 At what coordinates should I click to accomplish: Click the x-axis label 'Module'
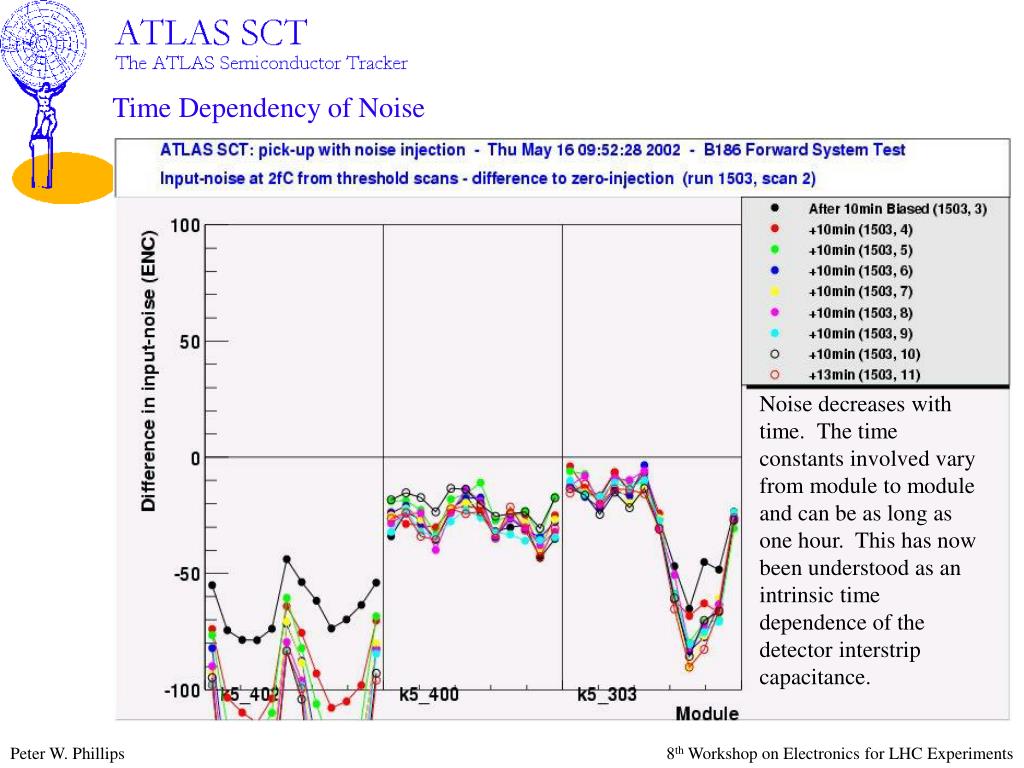707,714
